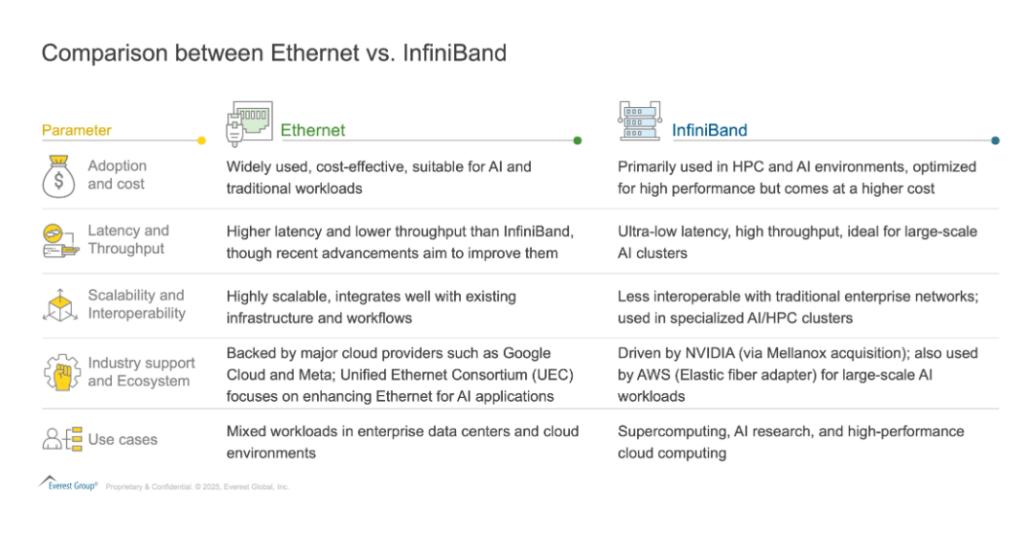Click the Industry support fist-gear icon
Viewport: 1024px width, 541px height.
click(x=61, y=371)
